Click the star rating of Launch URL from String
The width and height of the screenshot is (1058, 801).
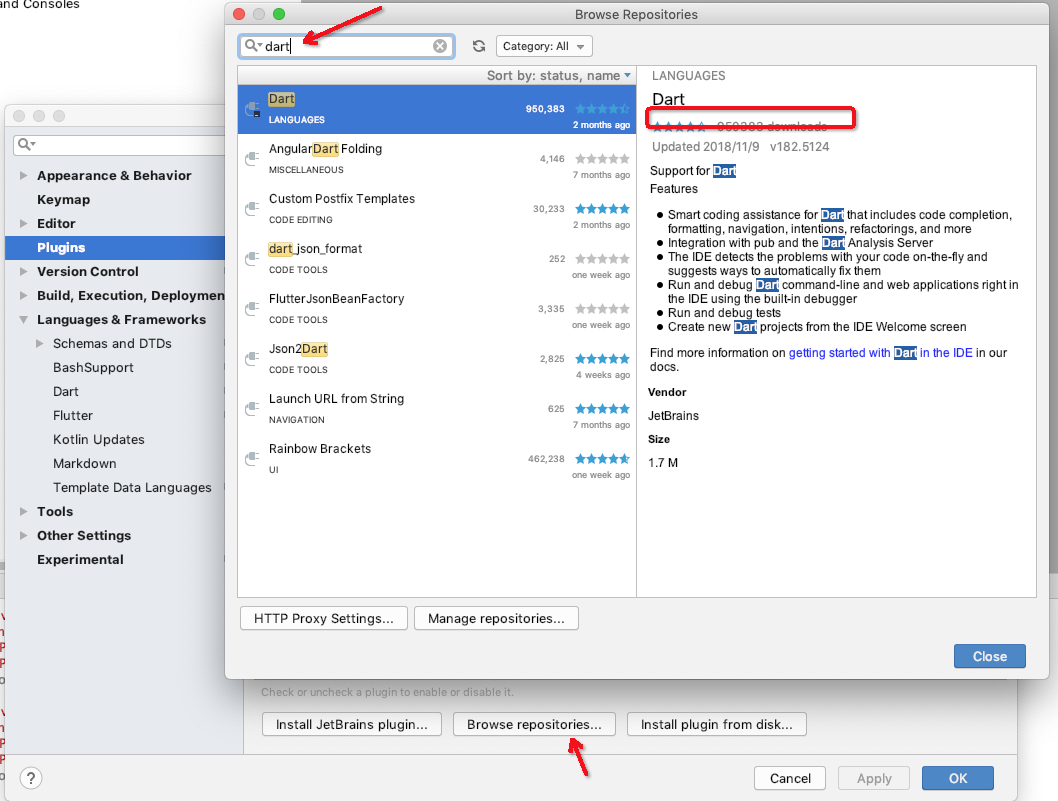602,408
